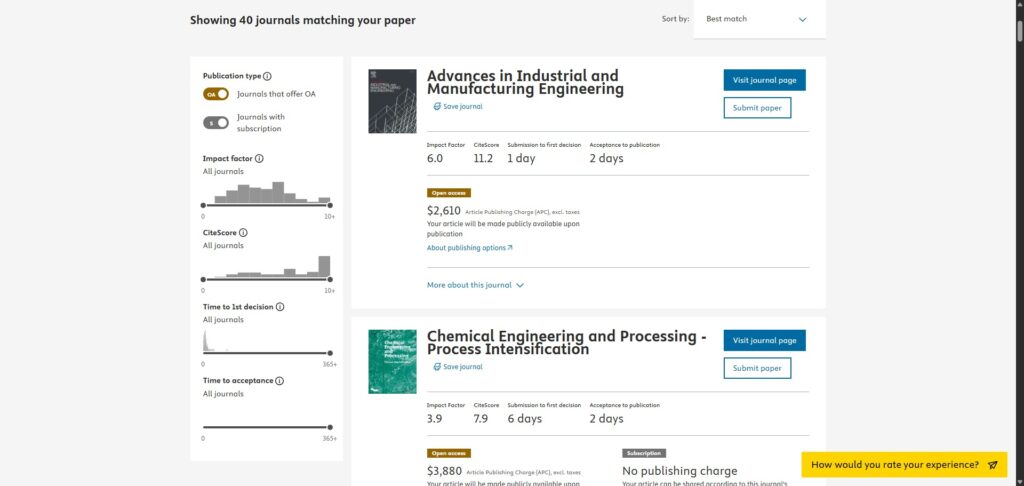Click the CiteScore value 7.9
This screenshot has height=486, width=1024.
point(481,419)
